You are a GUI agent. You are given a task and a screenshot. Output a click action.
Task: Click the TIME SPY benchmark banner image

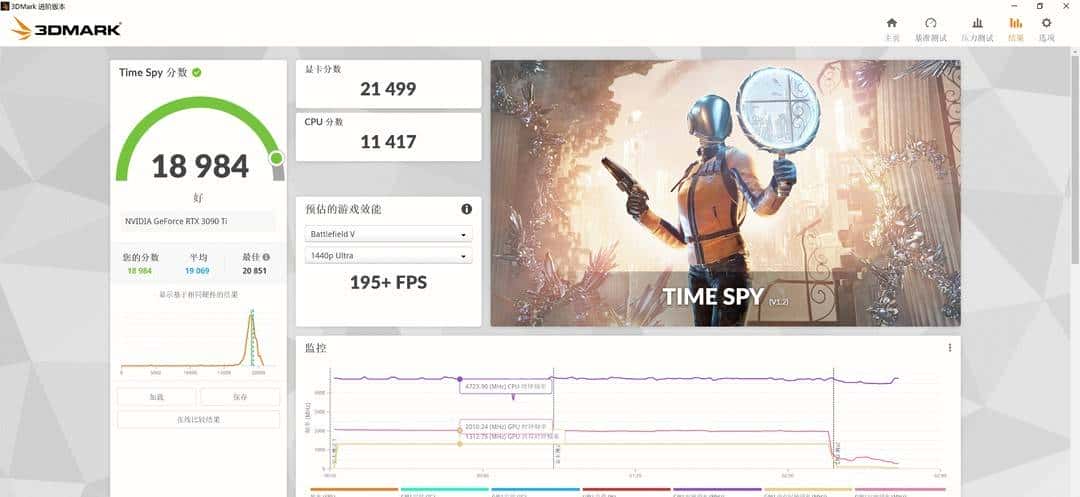[x=725, y=193]
